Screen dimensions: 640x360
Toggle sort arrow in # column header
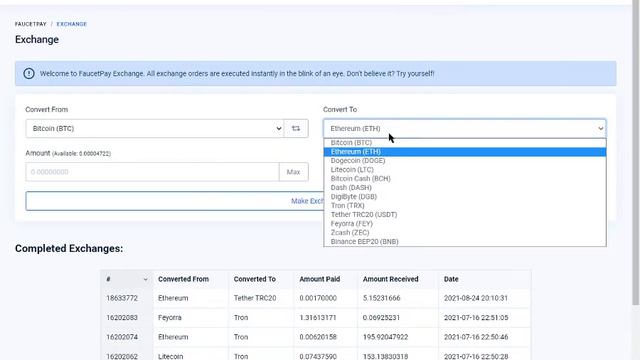[x=145, y=280]
